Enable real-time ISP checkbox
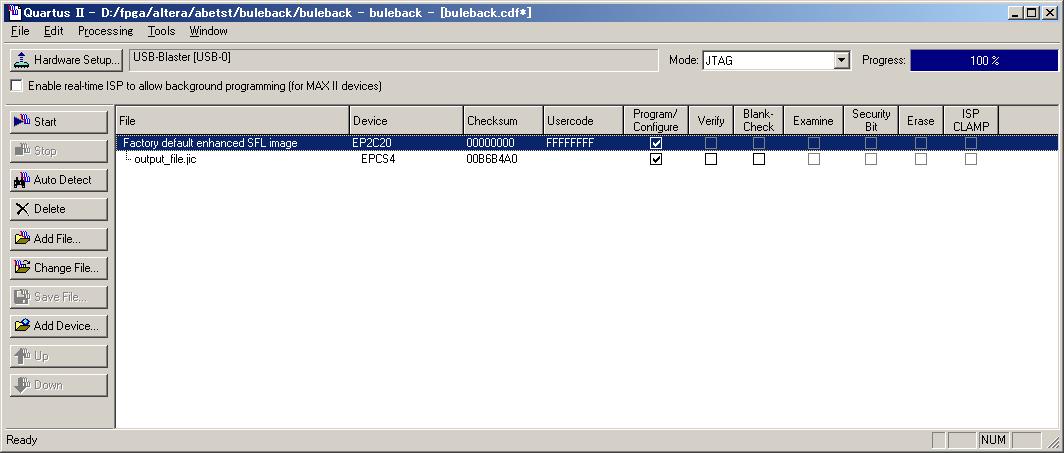This screenshot has height=453, width=1064. pos(16,86)
